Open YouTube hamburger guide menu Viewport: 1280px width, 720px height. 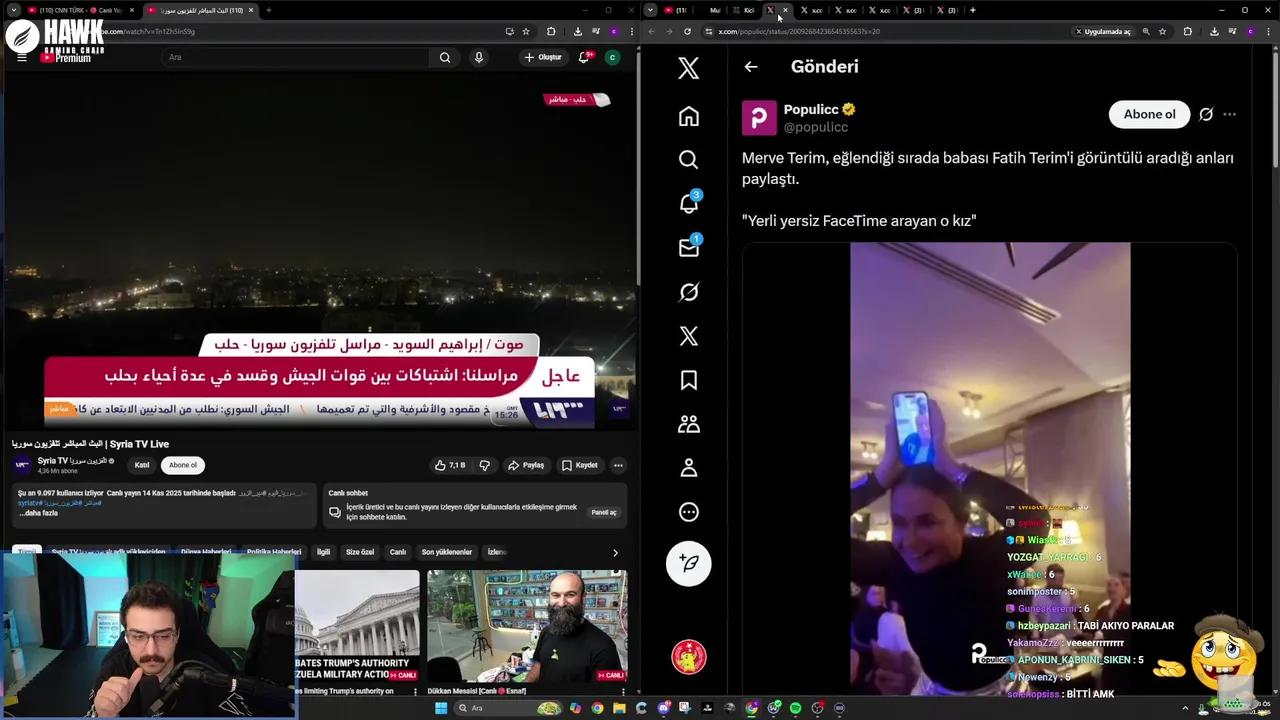[x=22, y=57]
